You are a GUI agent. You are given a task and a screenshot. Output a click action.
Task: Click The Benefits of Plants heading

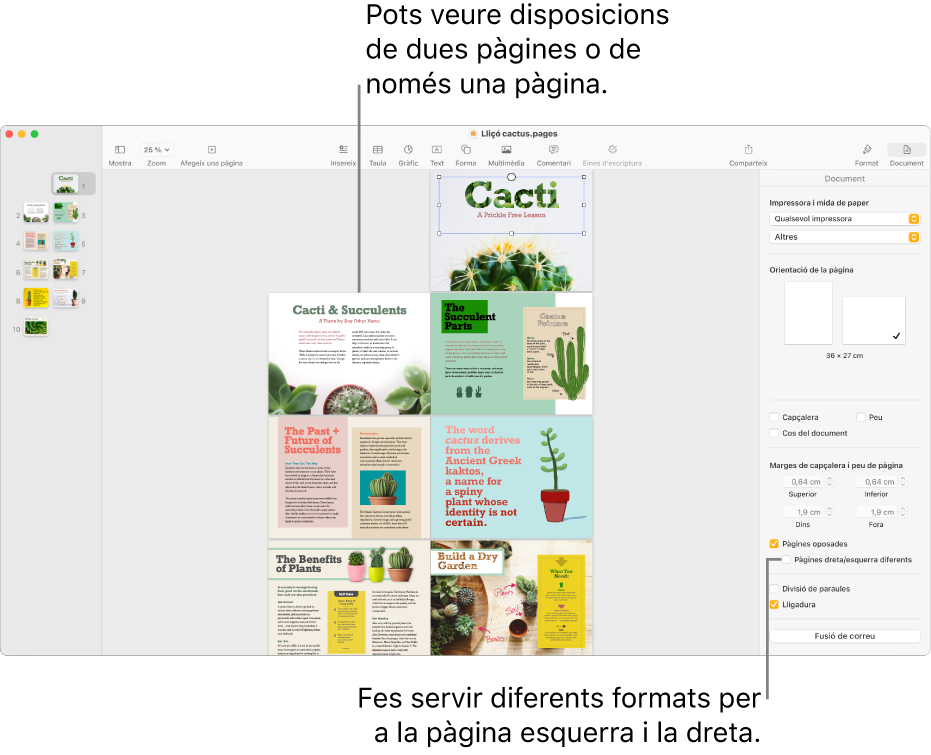309,564
